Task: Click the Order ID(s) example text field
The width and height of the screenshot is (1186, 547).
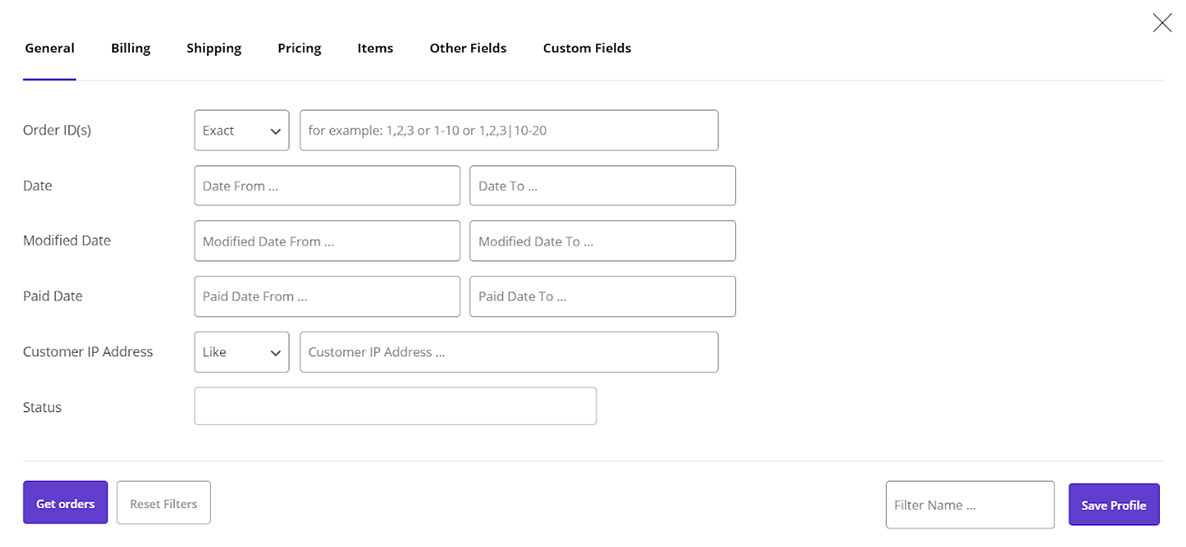Action: pos(509,130)
